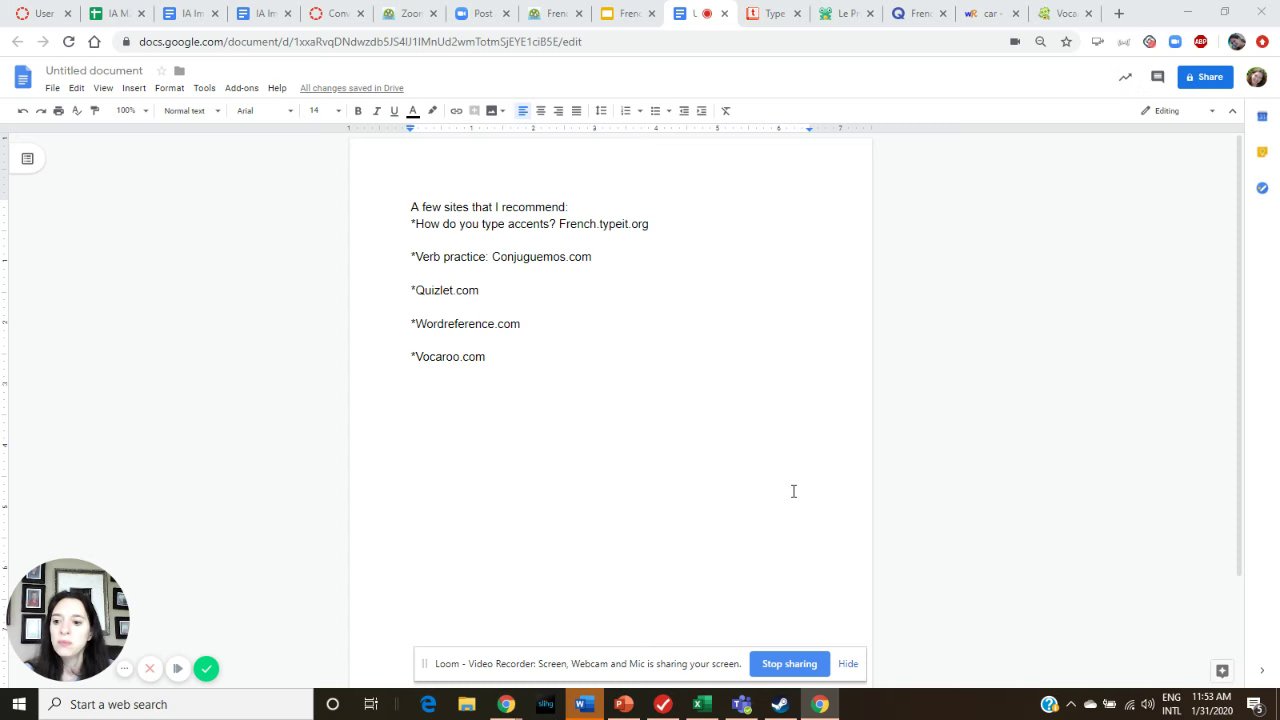This screenshot has width=1280, height=720.
Task: Open Microsoft Edge from the taskbar
Action: pos(428,704)
